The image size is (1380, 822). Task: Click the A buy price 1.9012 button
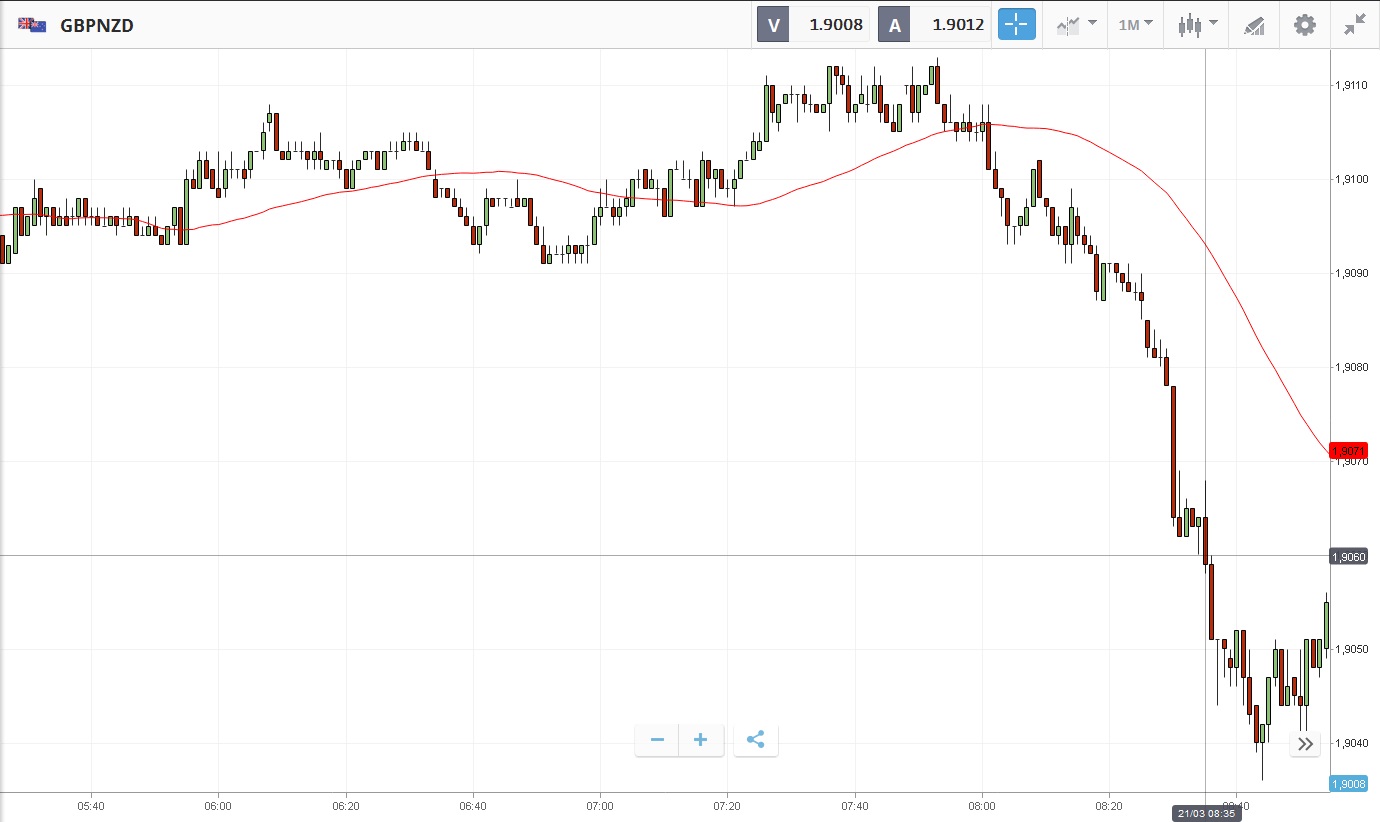(x=934, y=25)
